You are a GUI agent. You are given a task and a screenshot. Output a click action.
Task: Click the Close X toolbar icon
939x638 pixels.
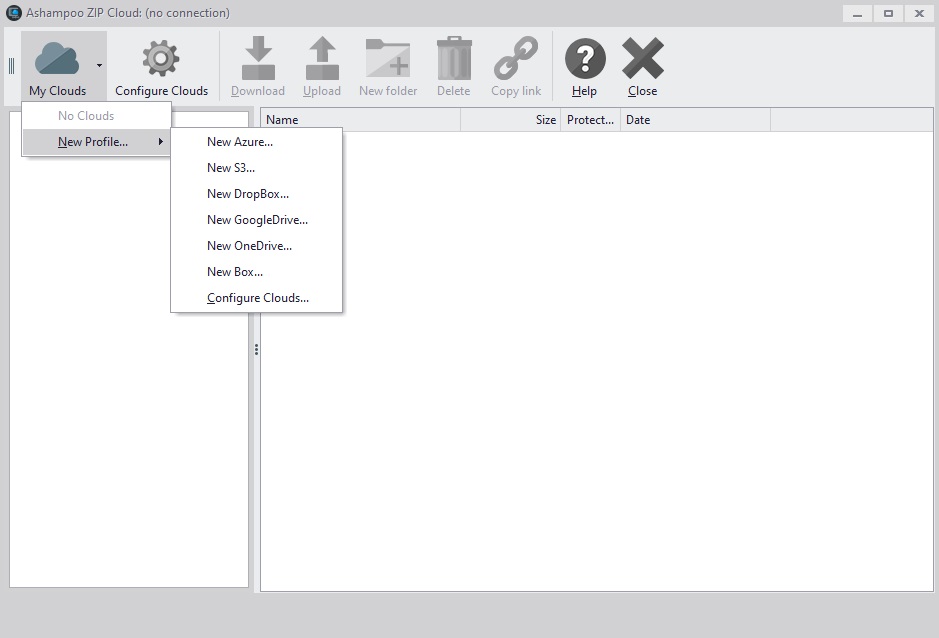pos(642,59)
